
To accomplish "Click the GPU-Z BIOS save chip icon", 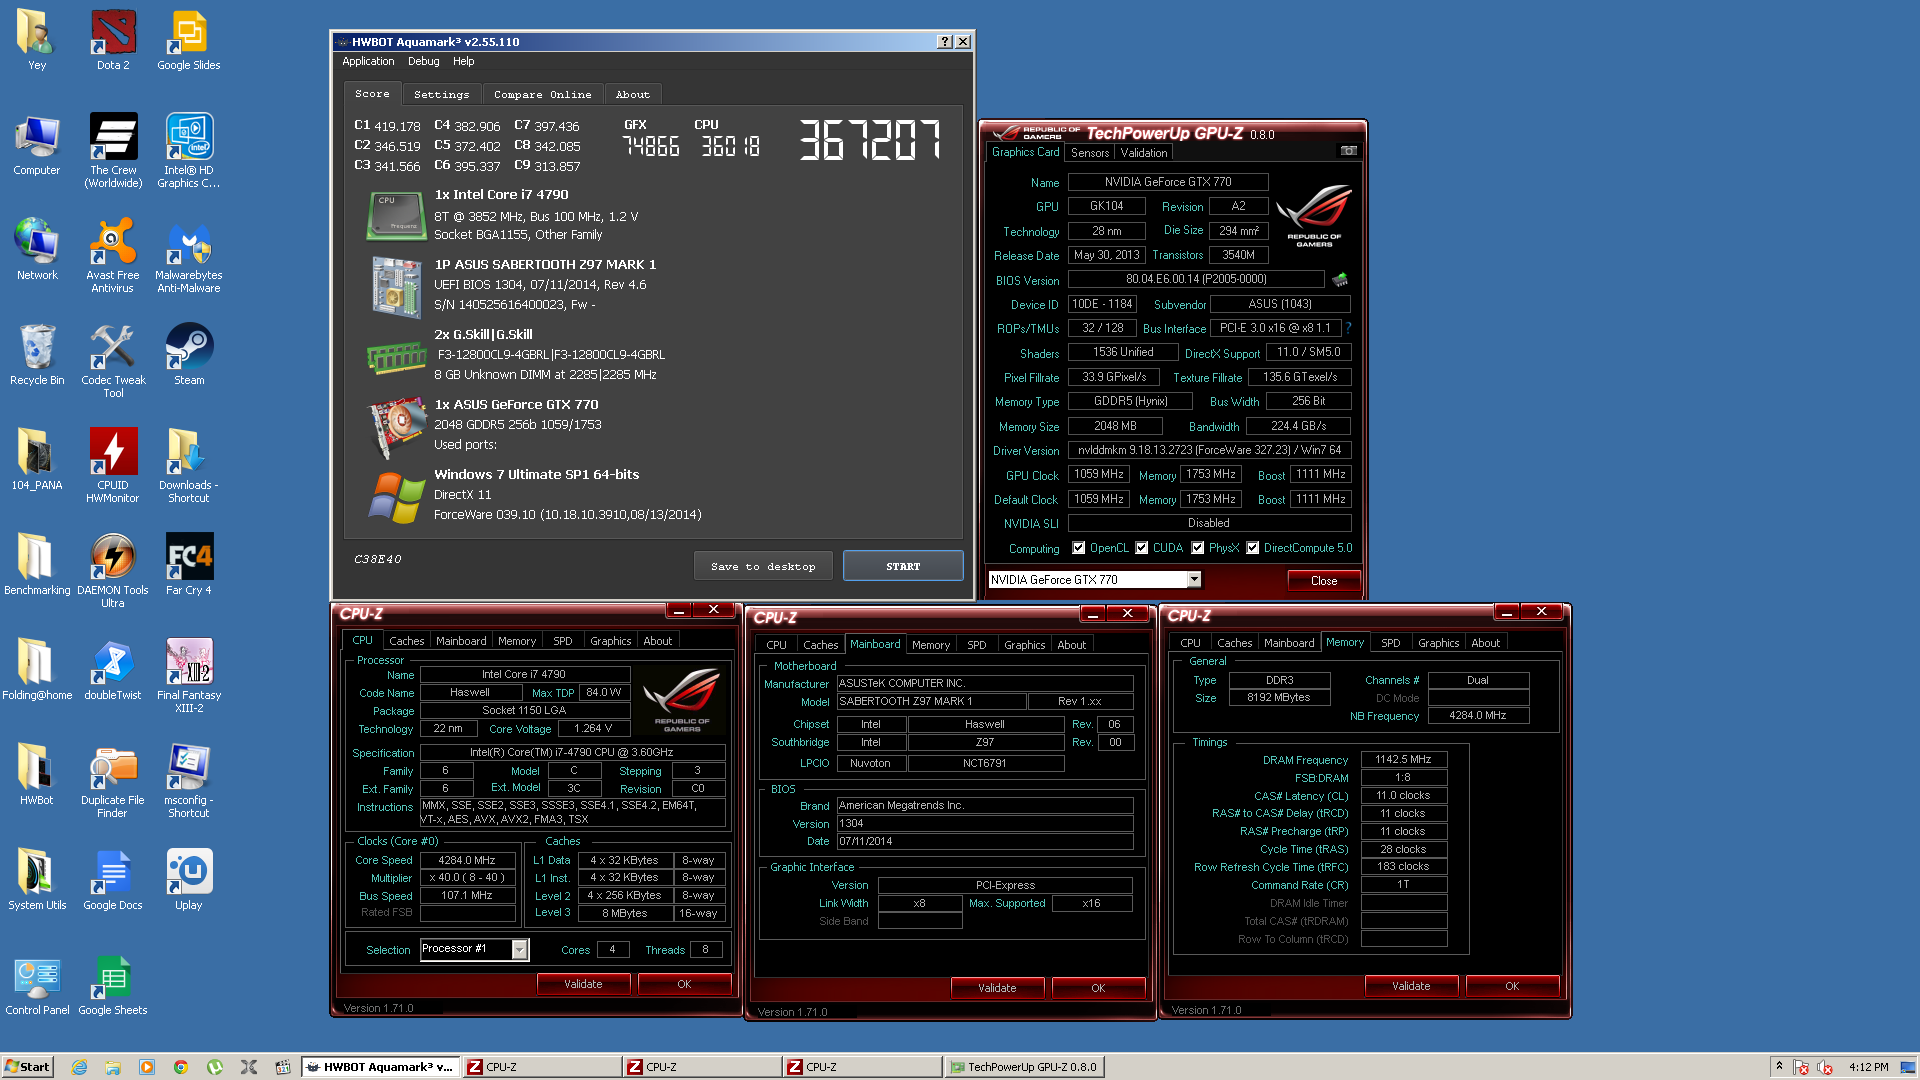I will (x=1340, y=280).
